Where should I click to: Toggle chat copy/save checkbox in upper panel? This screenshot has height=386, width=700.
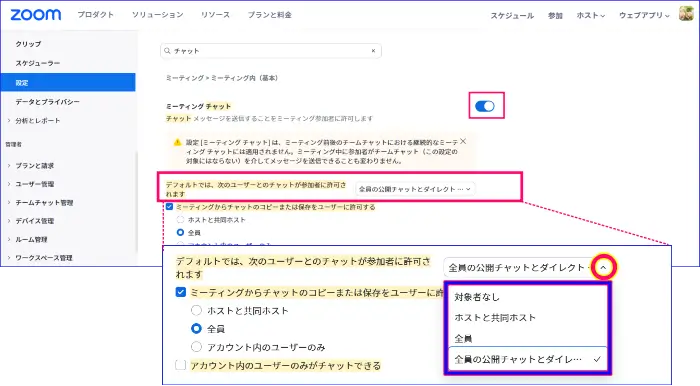tap(169, 207)
